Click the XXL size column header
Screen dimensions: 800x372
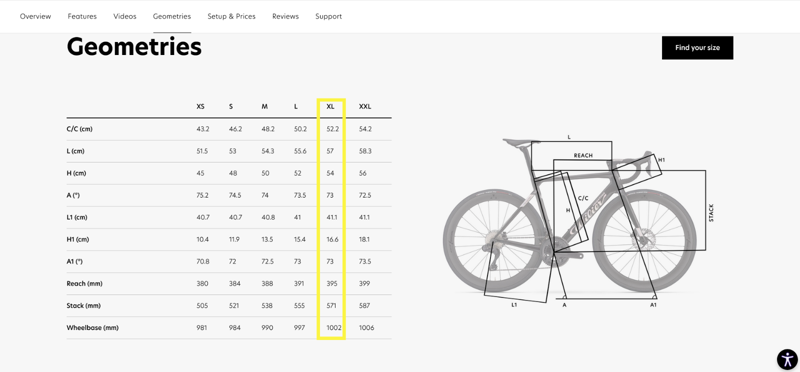click(x=365, y=107)
